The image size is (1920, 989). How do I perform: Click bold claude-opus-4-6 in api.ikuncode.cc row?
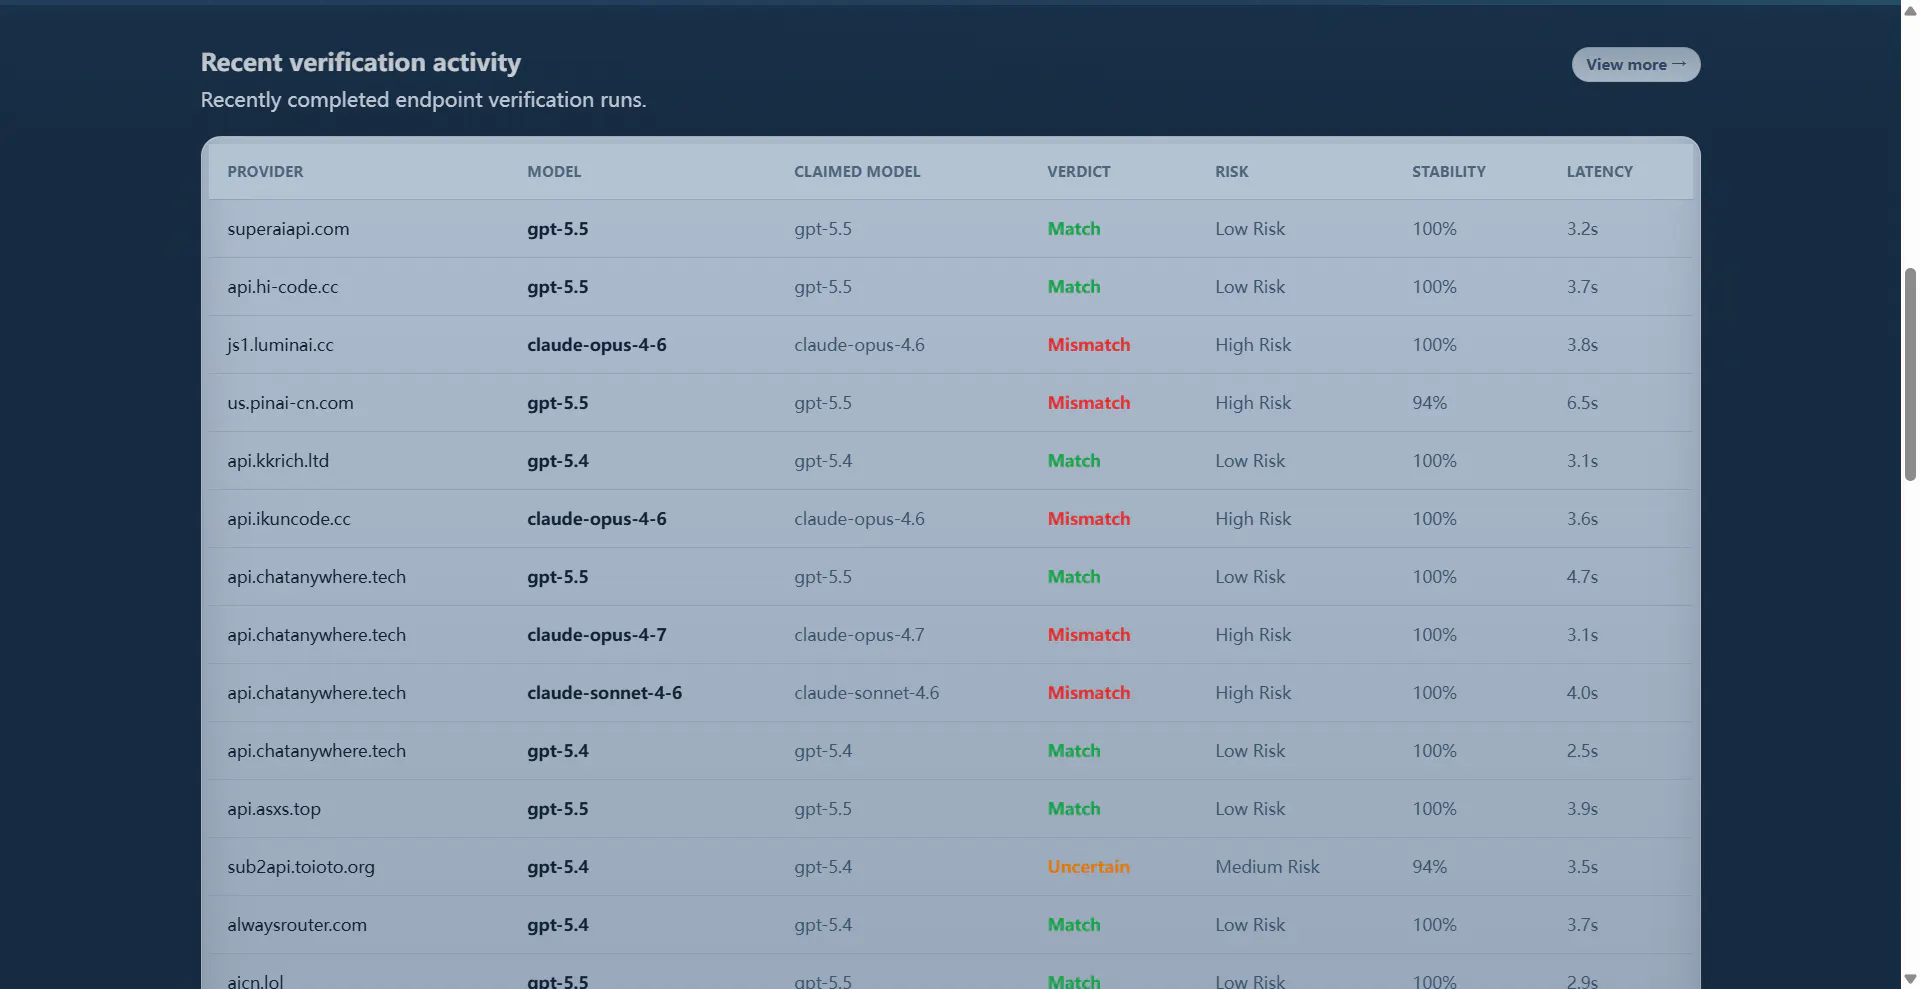[597, 519]
